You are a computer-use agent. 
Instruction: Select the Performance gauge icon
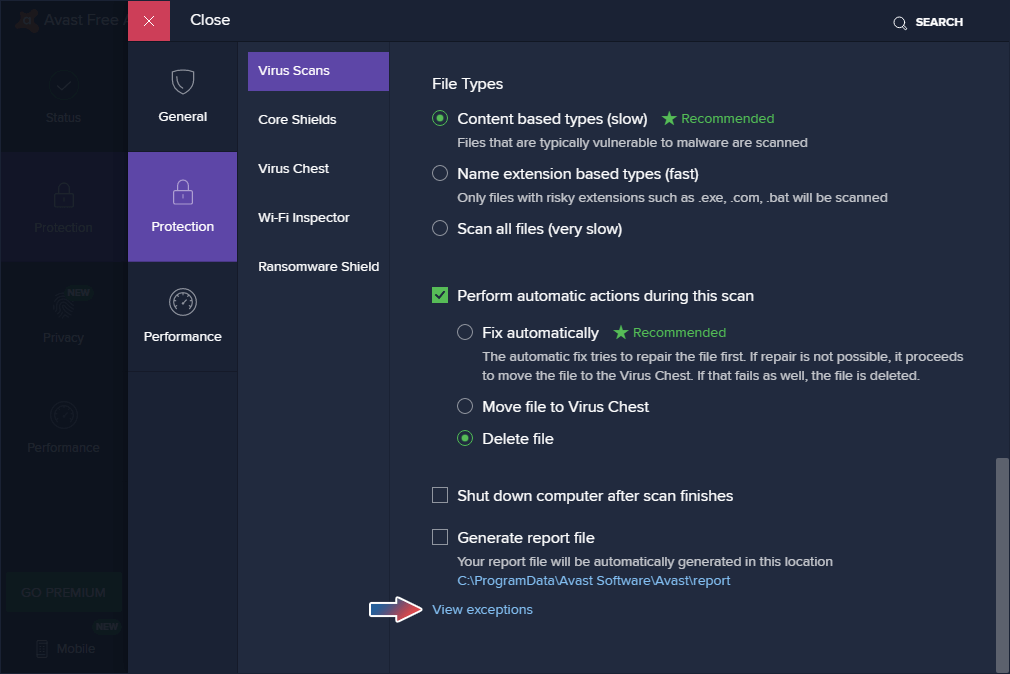(x=183, y=302)
